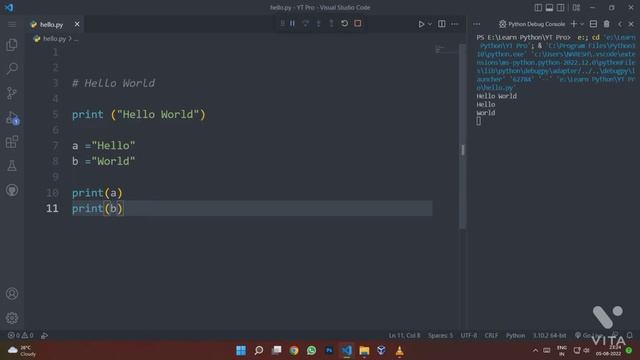Expand the new terminal launch profile dropdown
This screenshot has width=640, height=360.
[x=582, y=24]
